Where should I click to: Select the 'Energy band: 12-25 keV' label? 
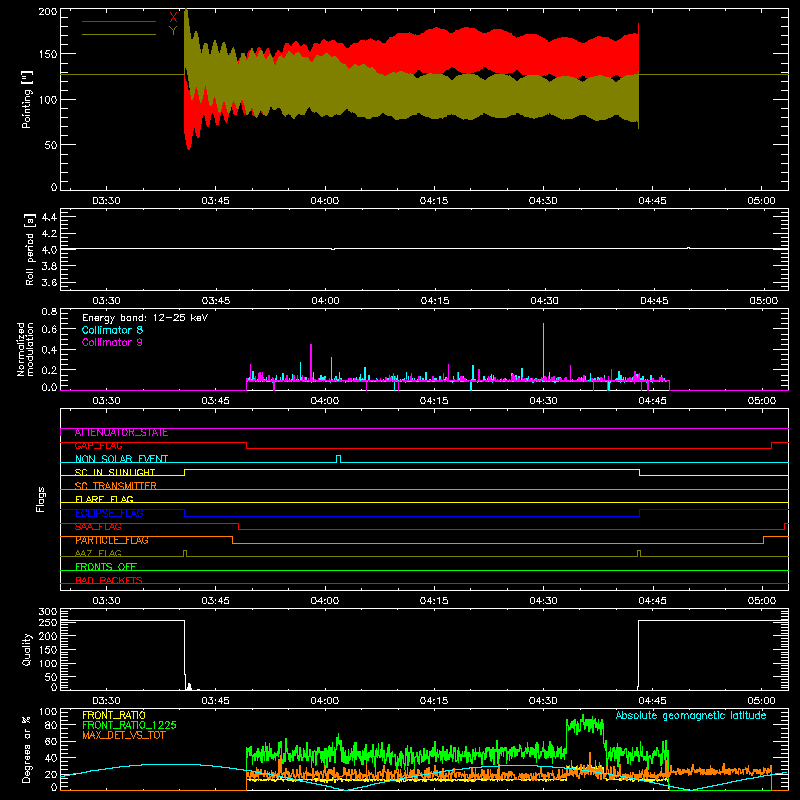(x=145, y=318)
